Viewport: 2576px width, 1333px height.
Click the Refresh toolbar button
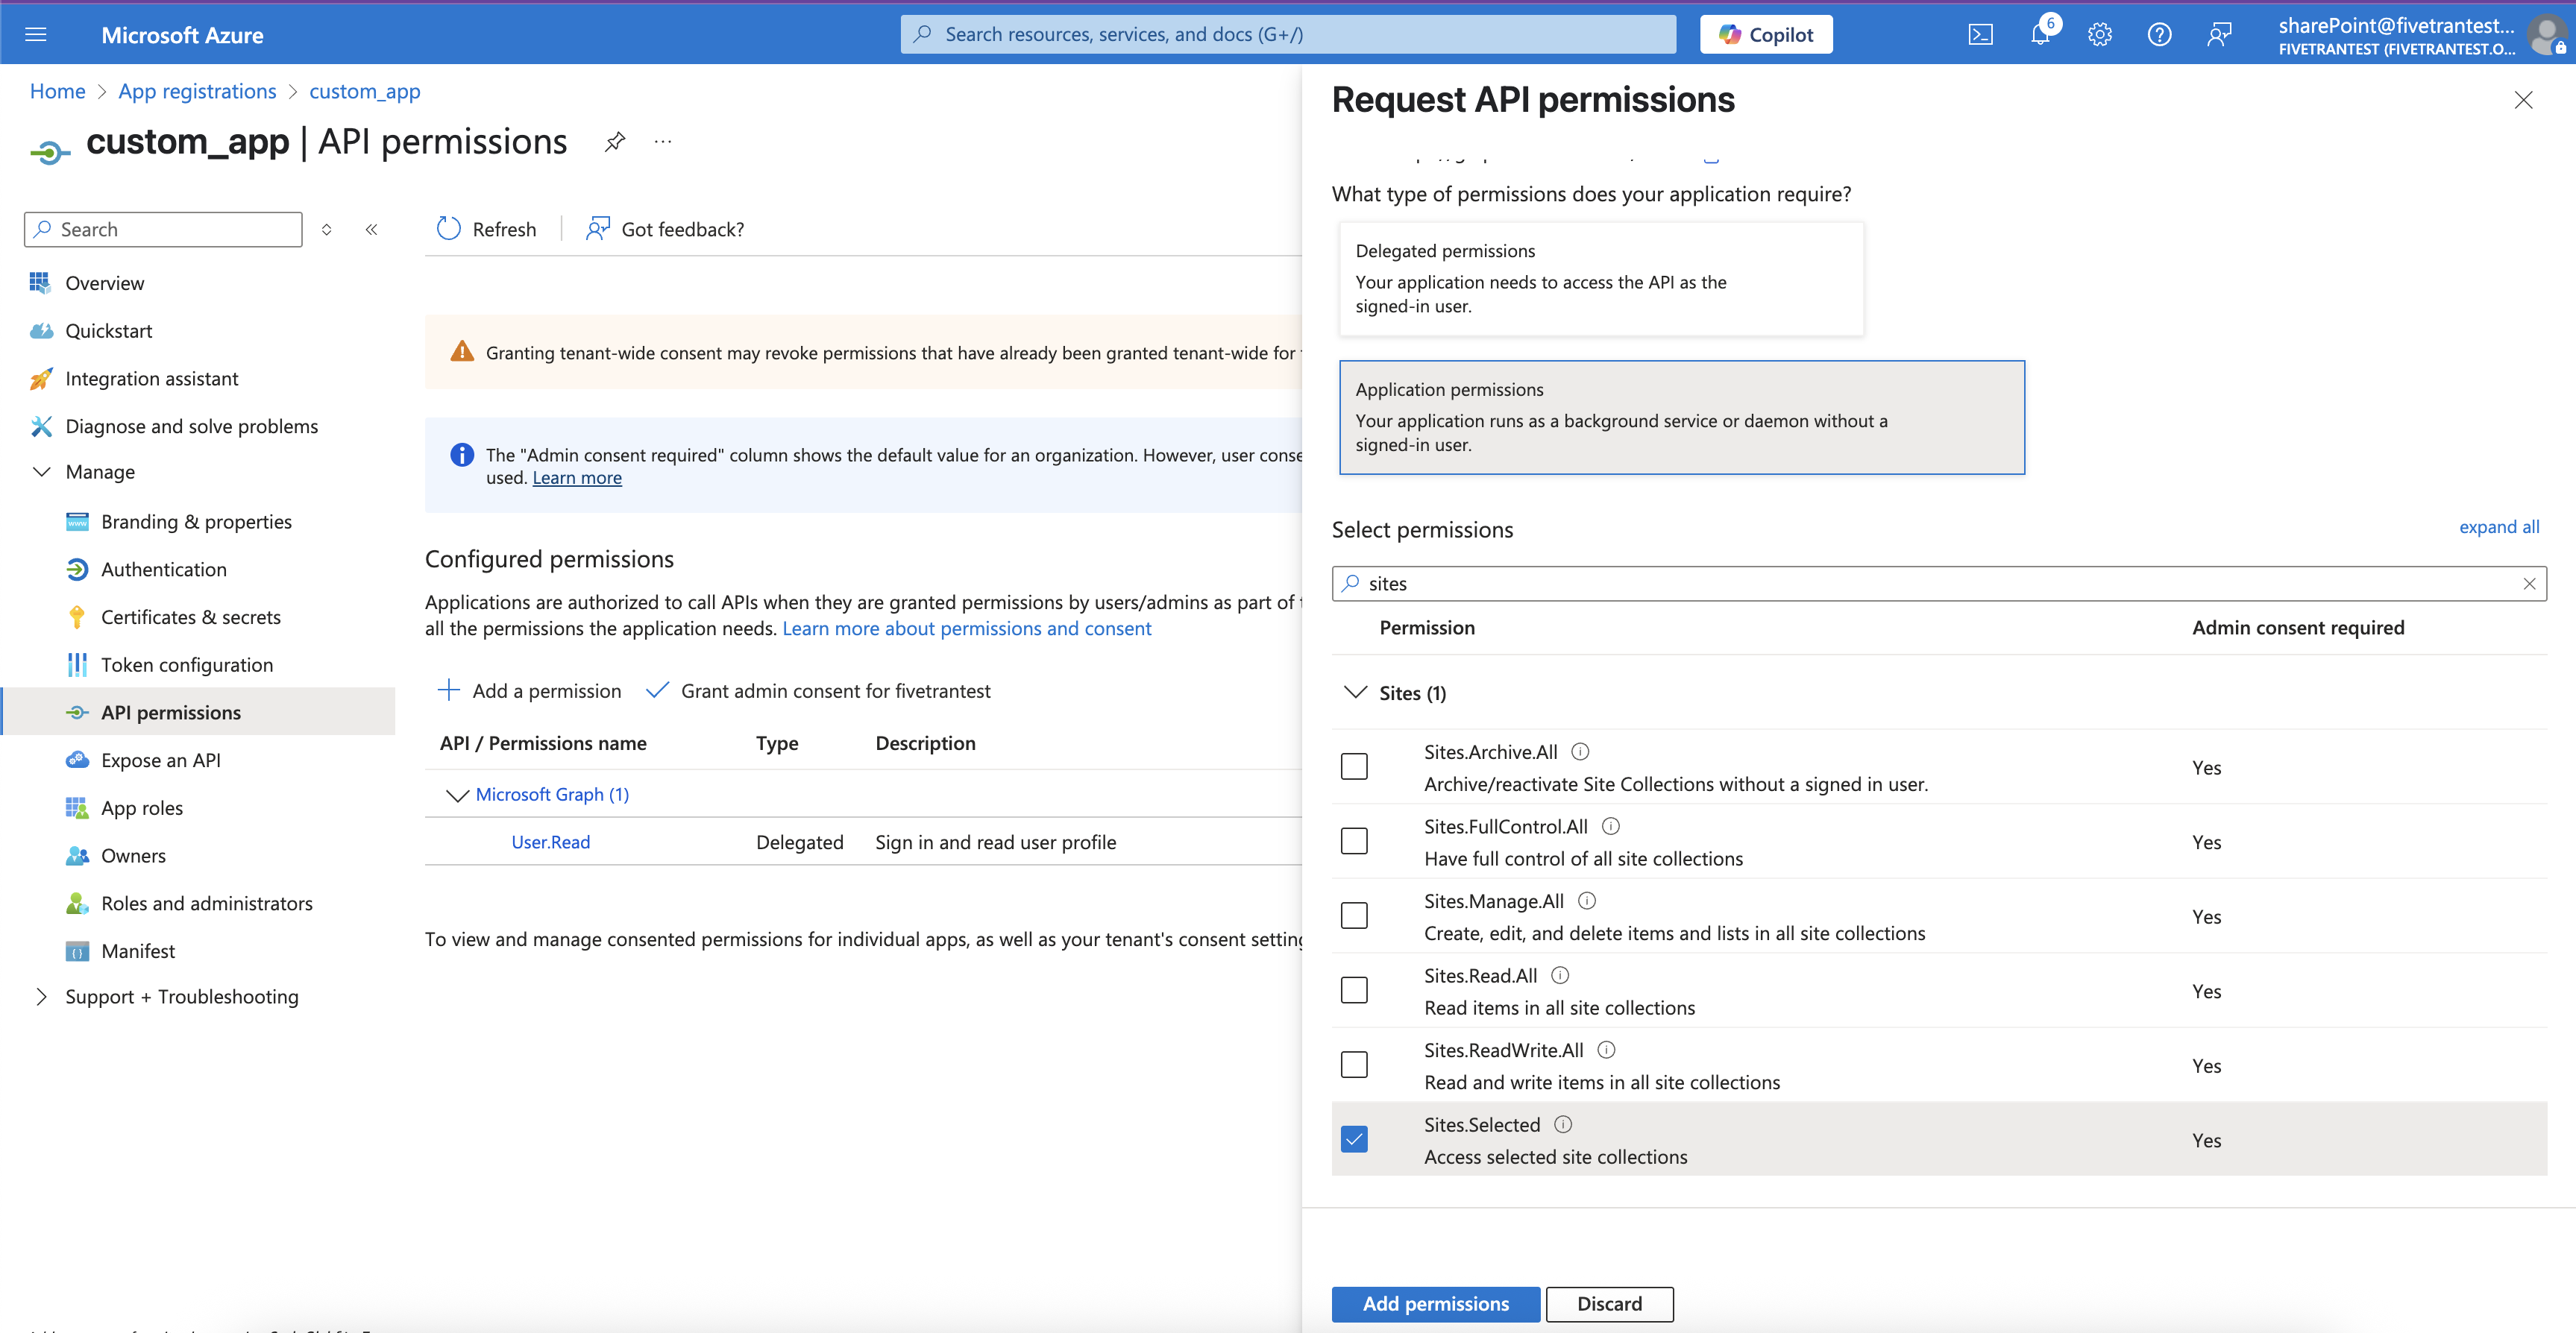486,229
